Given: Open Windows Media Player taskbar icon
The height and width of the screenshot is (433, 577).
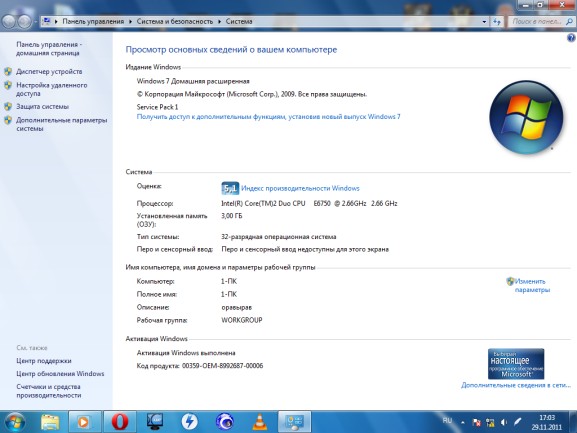Looking at the screenshot, I should [x=84, y=422].
